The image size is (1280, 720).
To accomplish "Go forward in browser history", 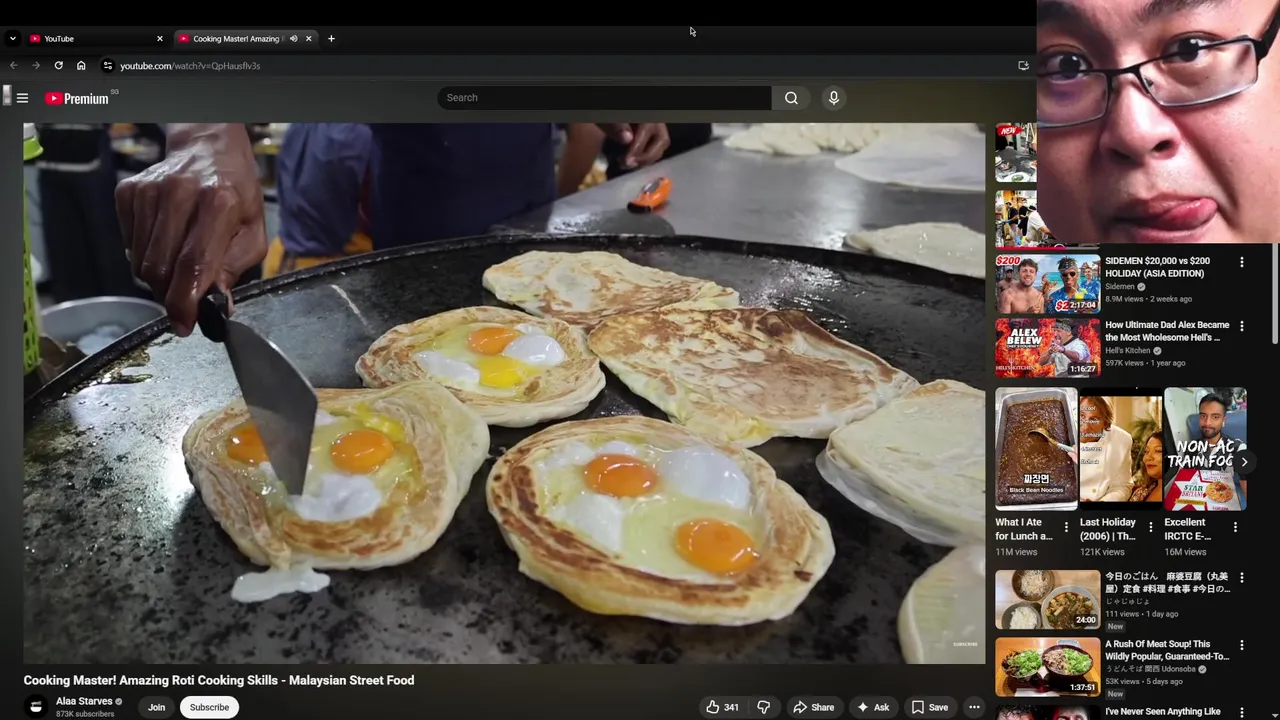I will click(36, 66).
